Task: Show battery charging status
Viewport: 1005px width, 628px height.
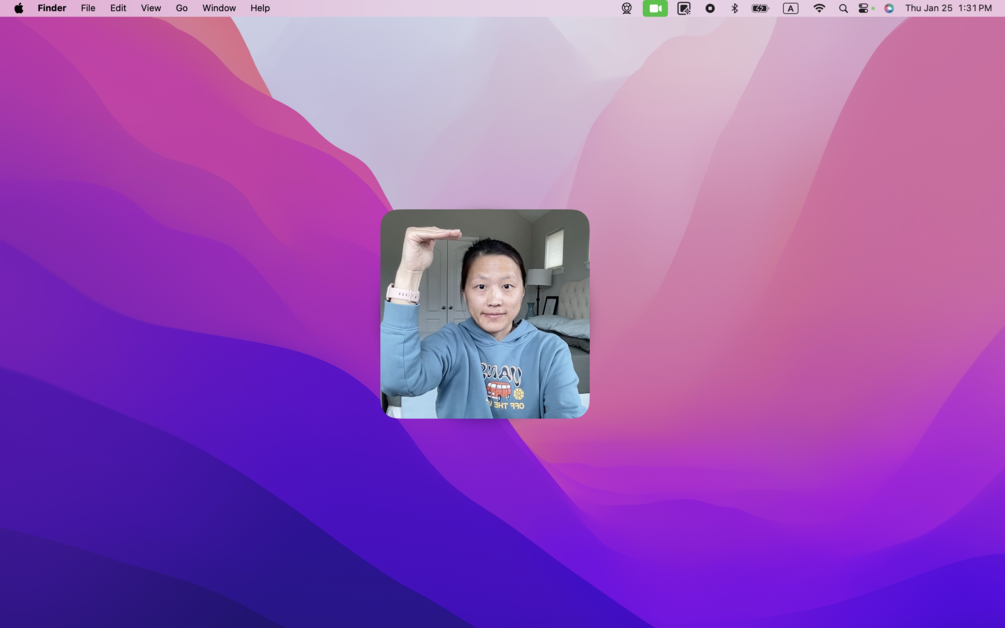Action: tap(760, 8)
